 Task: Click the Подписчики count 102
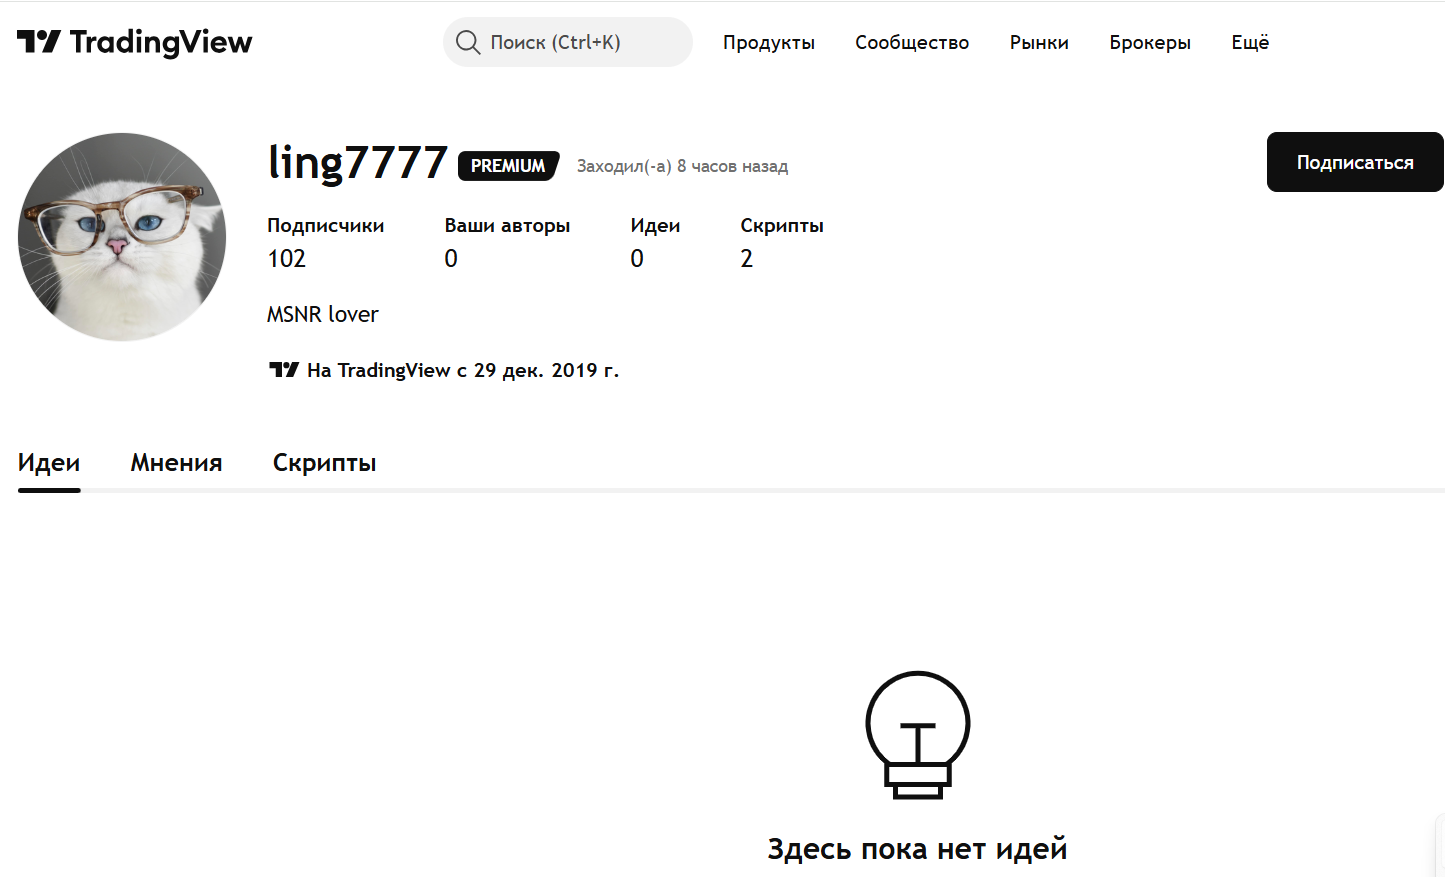point(287,258)
